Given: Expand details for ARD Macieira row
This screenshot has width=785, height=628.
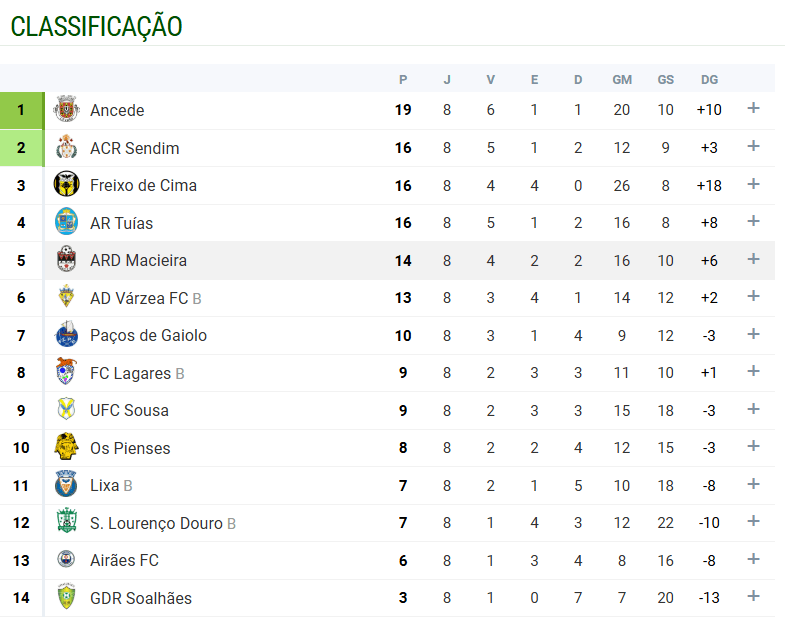Looking at the screenshot, I should (753, 259).
